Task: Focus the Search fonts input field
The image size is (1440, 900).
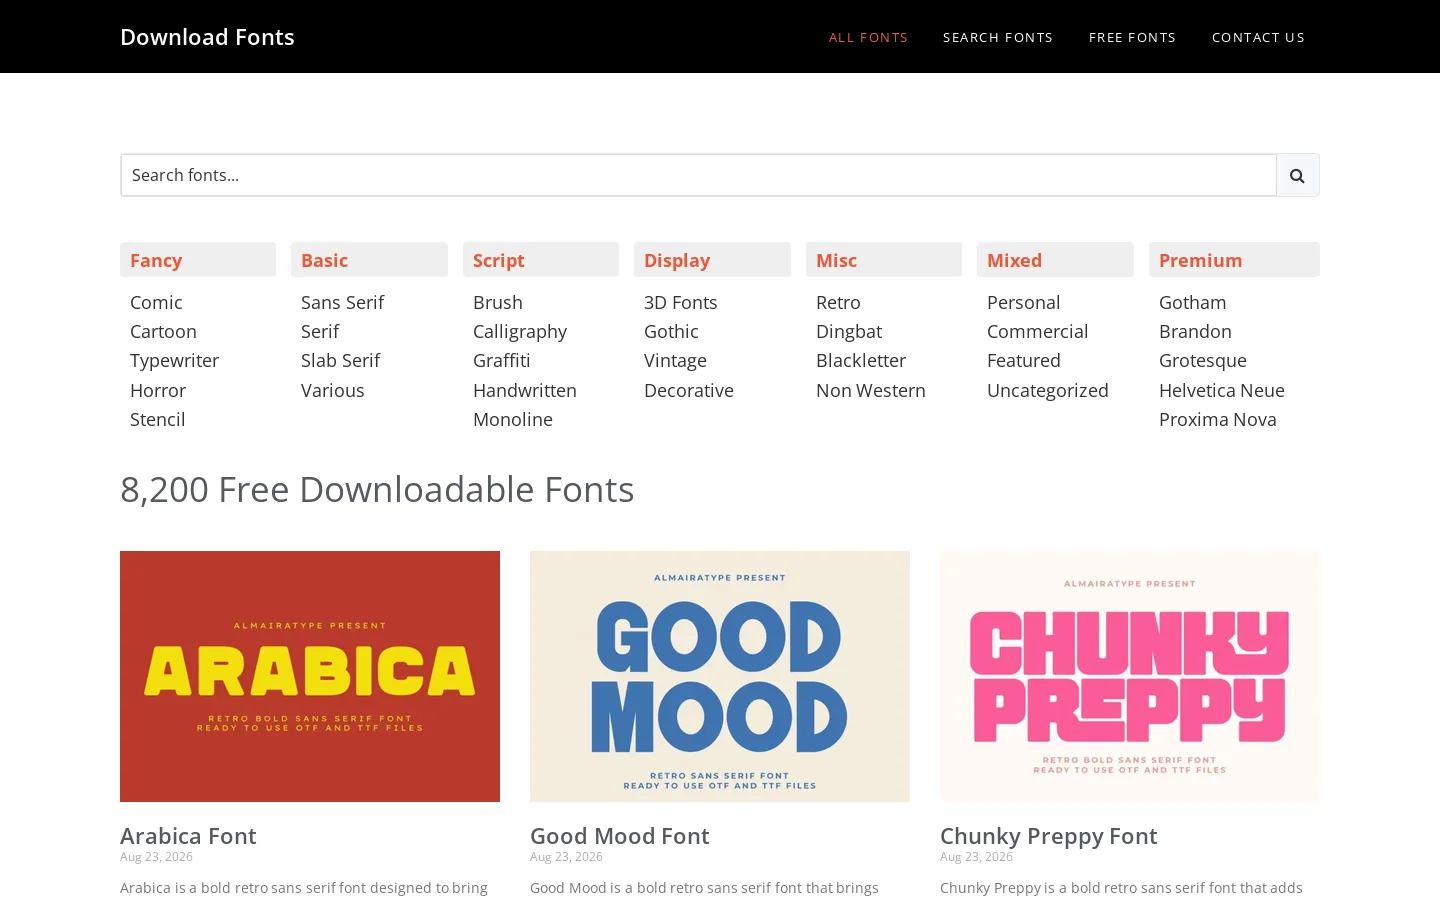Action: pyautogui.click(x=699, y=175)
